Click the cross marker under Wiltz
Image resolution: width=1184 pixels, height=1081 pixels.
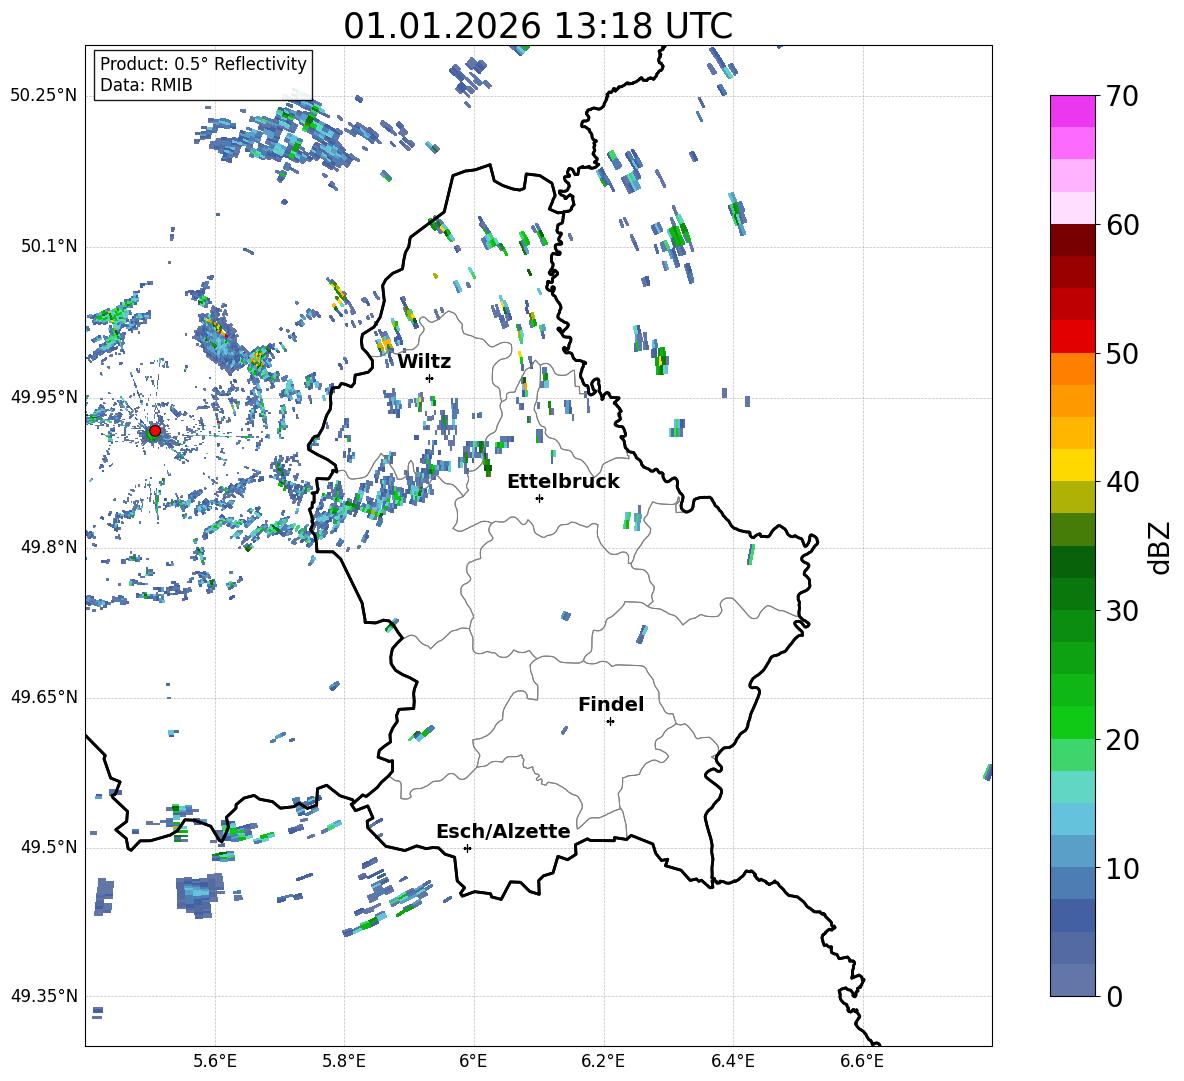[x=429, y=378]
